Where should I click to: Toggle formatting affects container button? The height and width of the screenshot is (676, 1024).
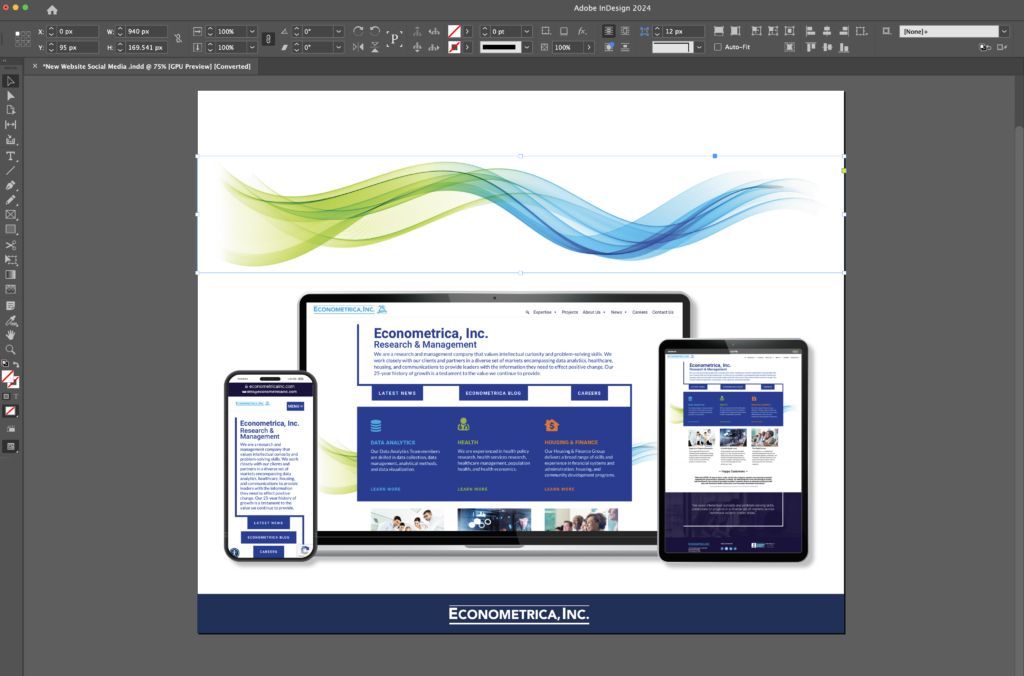(6, 396)
